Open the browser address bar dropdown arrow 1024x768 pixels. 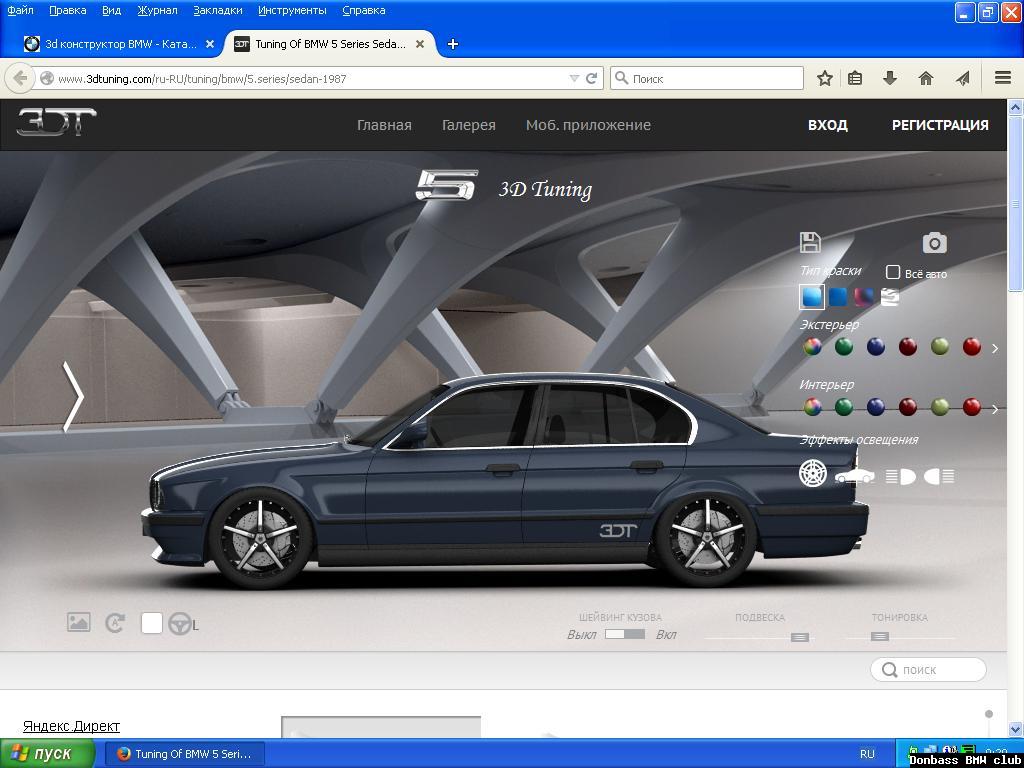574,77
